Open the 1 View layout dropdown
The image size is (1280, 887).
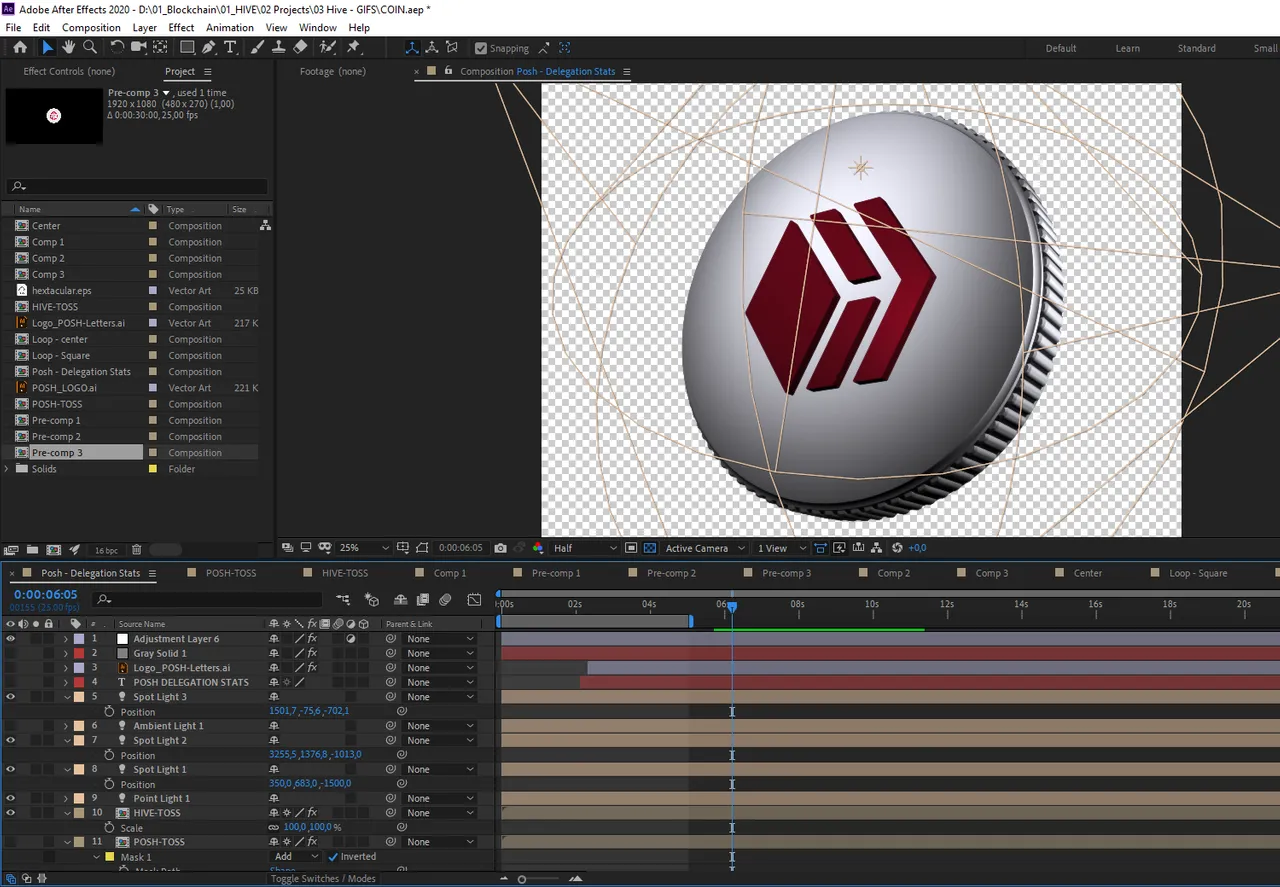pos(781,548)
